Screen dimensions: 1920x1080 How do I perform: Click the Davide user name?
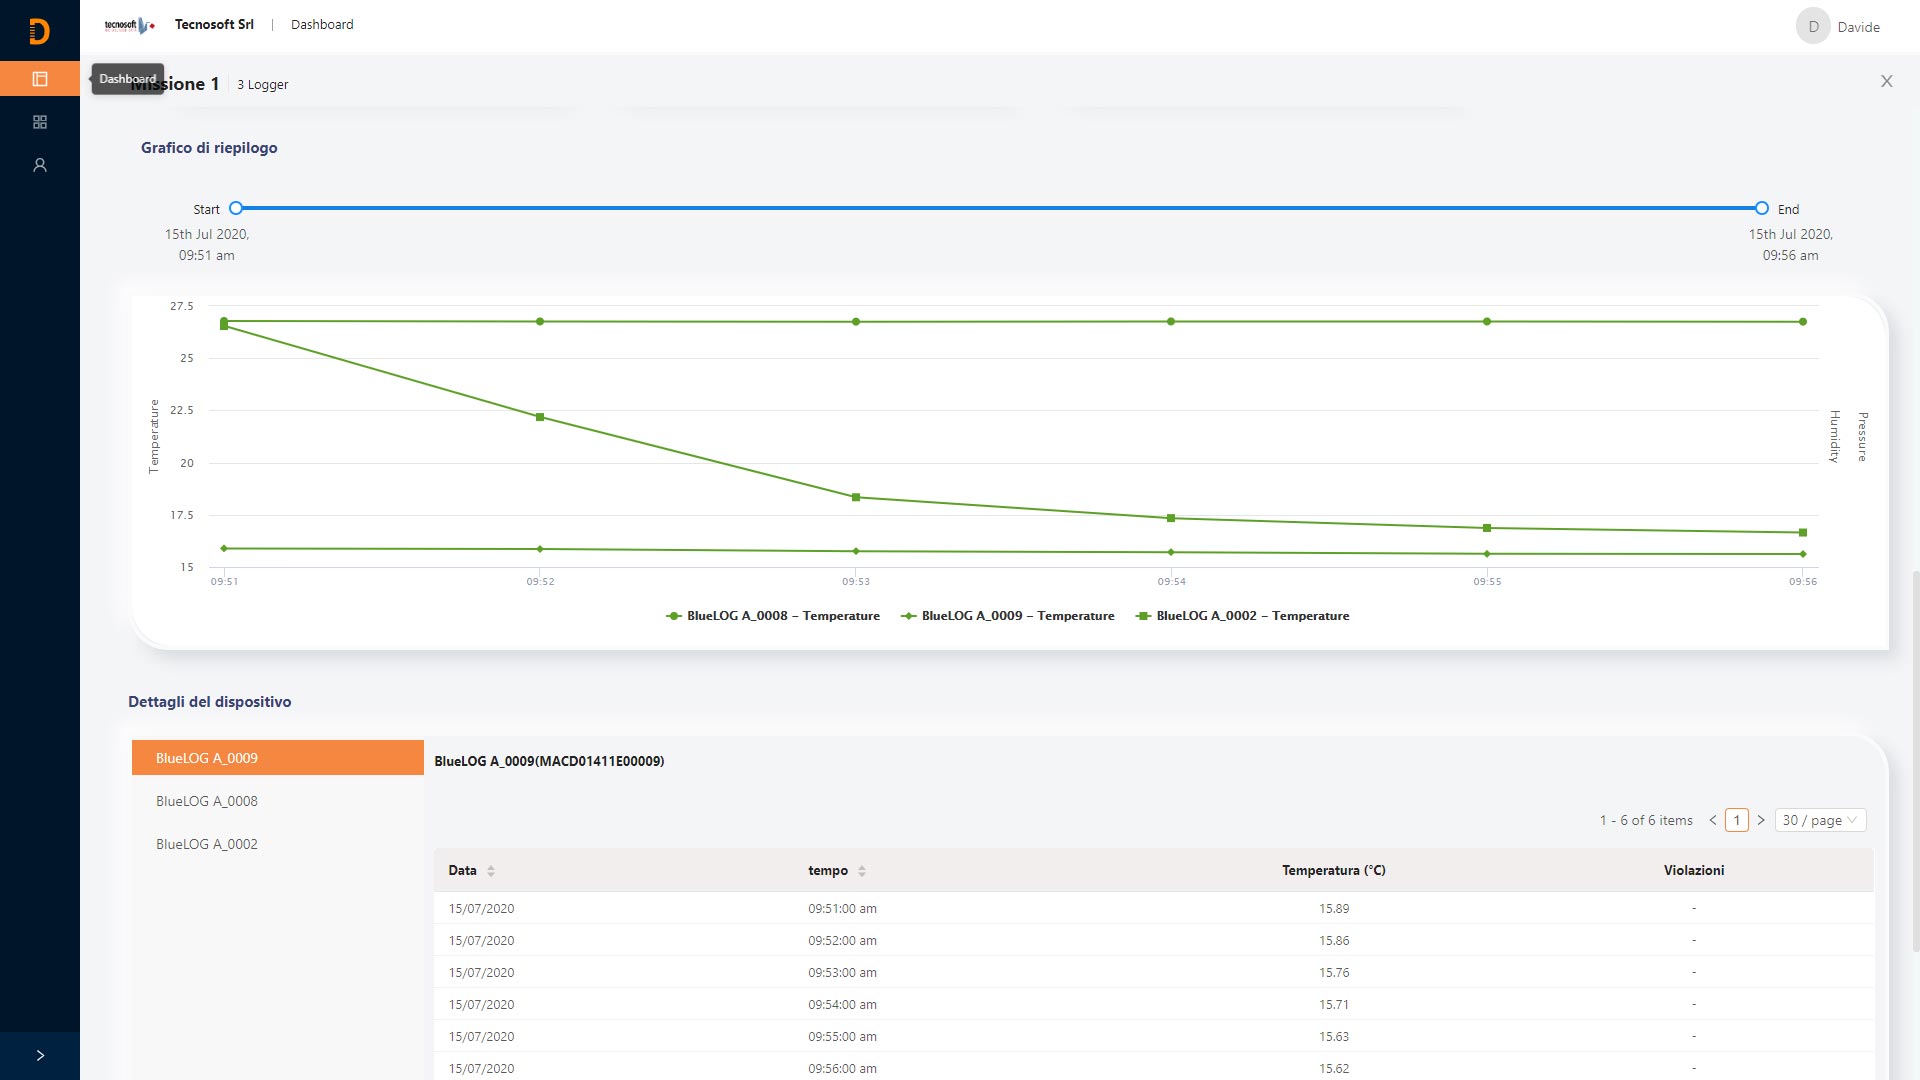(x=1858, y=27)
